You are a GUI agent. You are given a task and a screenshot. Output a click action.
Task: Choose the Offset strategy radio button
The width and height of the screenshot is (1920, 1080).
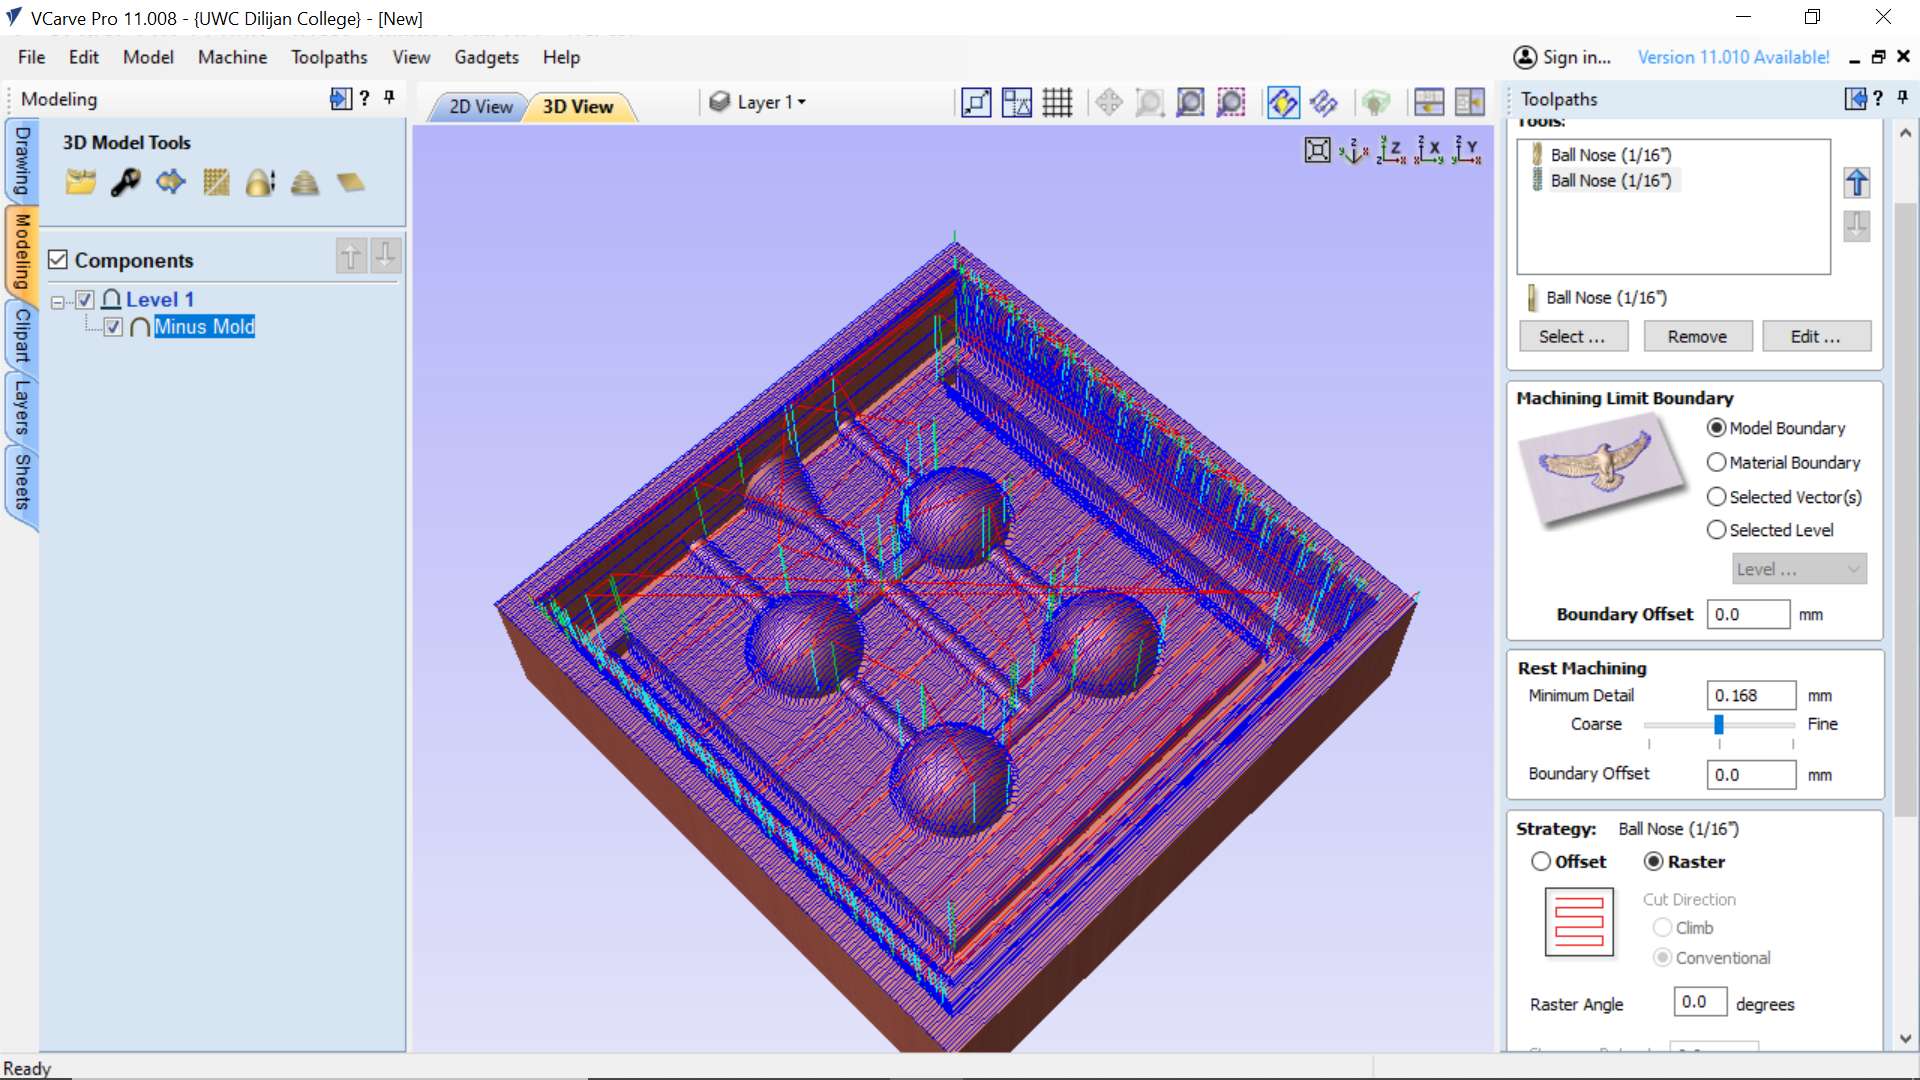coord(1541,861)
